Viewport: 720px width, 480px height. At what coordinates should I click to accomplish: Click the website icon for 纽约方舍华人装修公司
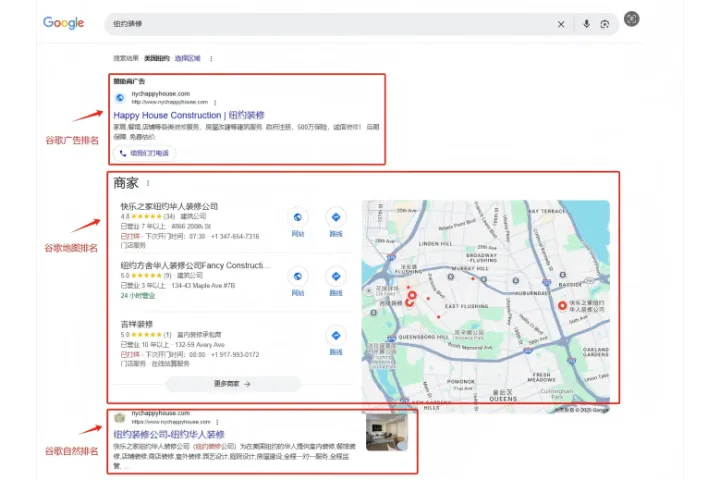tap(298, 277)
